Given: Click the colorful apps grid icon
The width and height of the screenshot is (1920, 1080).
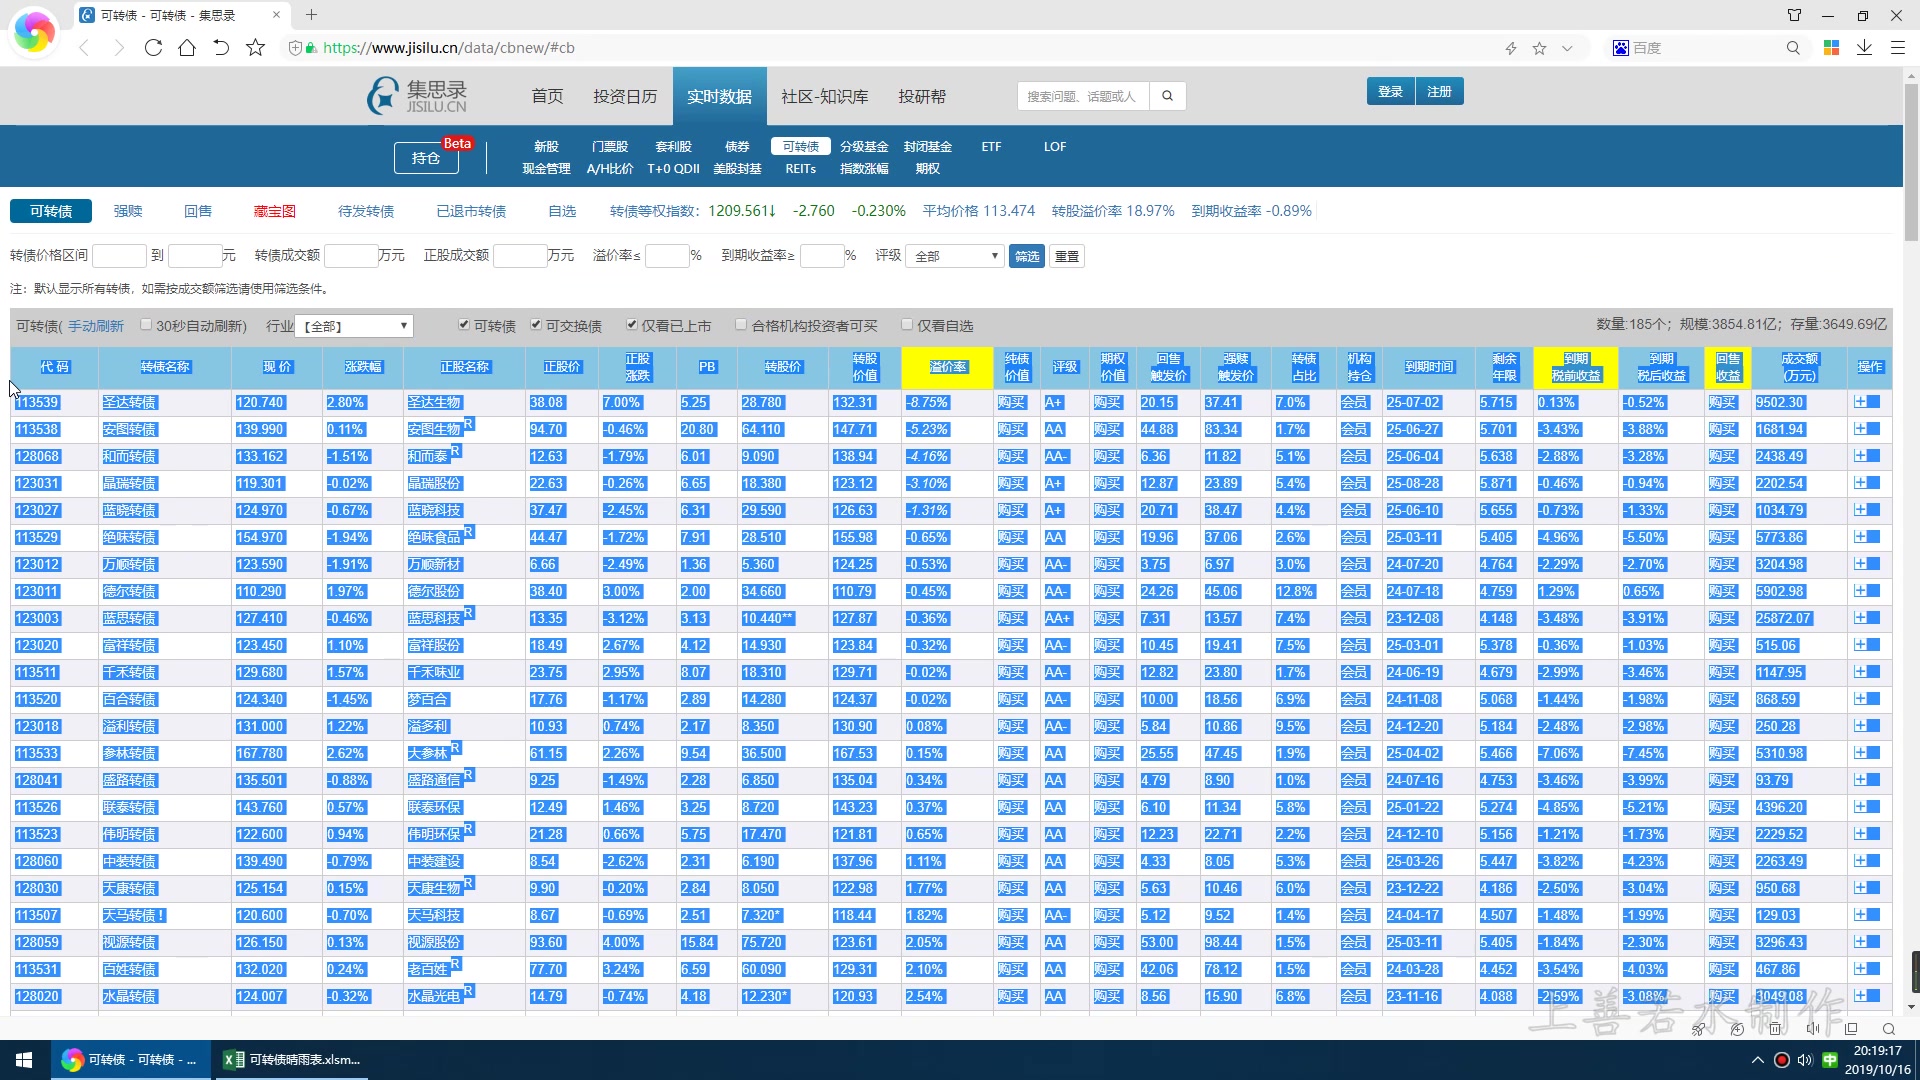Looking at the screenshot, I should 1832,48.
